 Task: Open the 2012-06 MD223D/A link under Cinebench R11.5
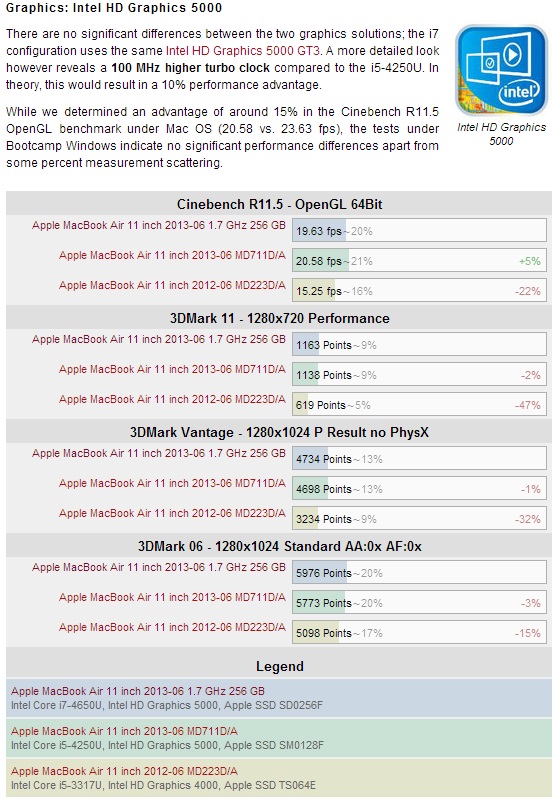(172, 285)
